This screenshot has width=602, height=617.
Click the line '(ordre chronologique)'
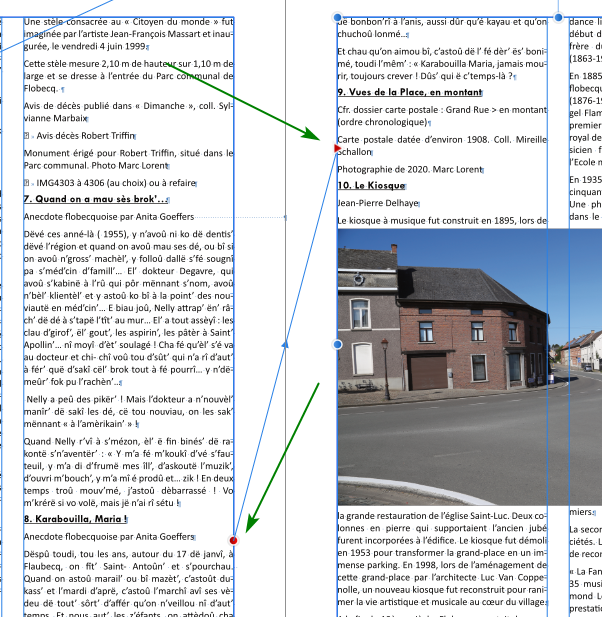coord(382,122)
